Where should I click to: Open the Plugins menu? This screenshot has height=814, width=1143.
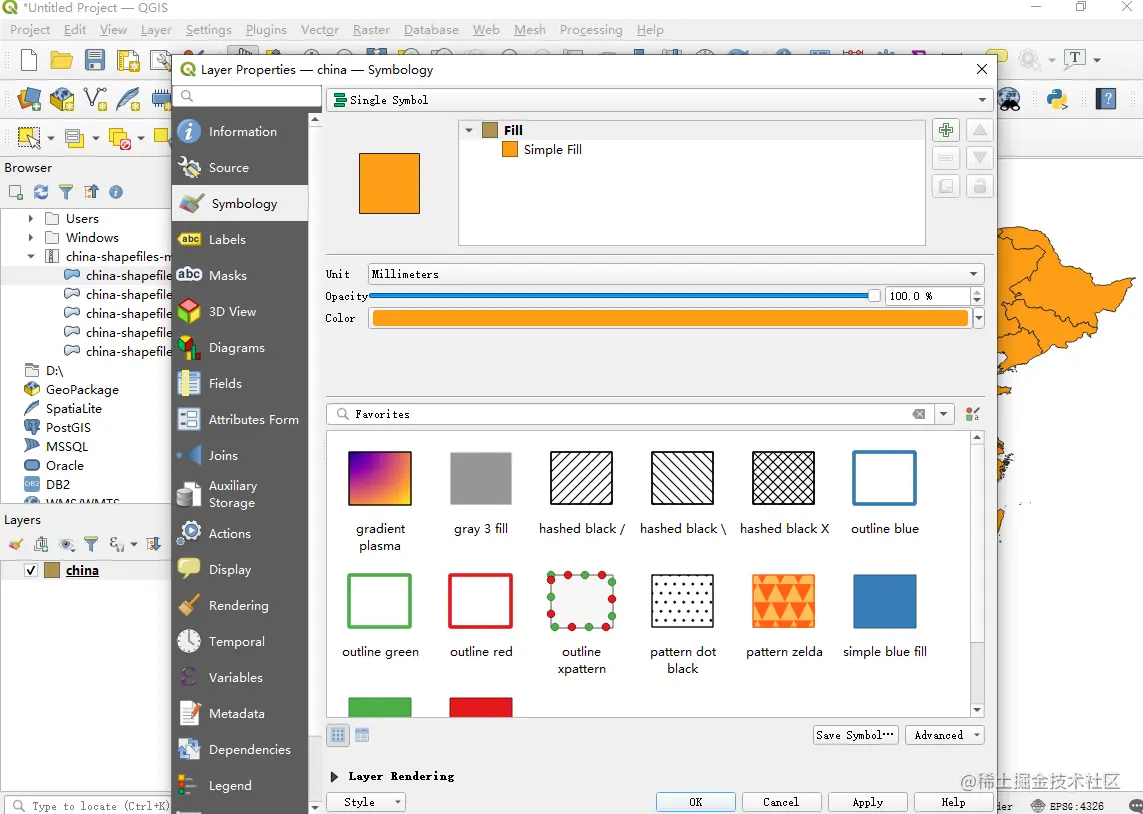click(x=266, y=30)
